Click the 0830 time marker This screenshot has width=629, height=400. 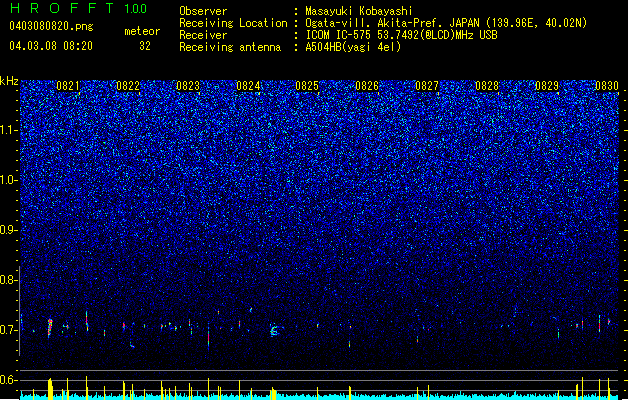click(606, 86)
